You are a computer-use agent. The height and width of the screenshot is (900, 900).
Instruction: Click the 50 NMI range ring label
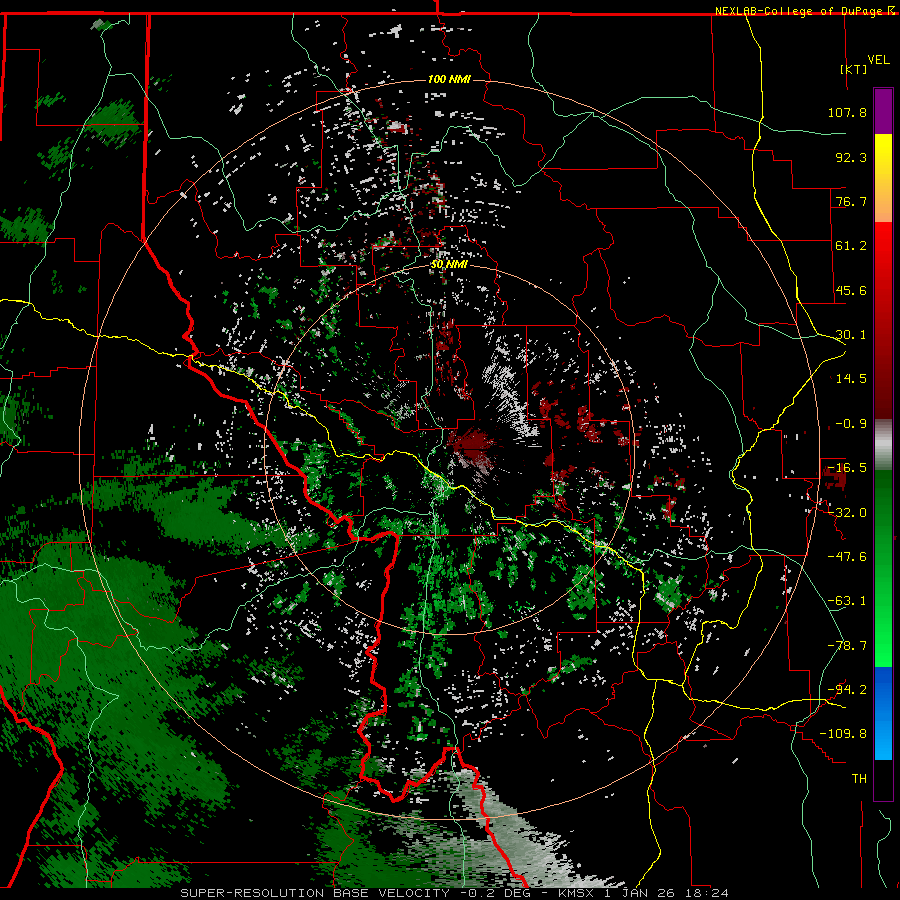tap(449, 265)
